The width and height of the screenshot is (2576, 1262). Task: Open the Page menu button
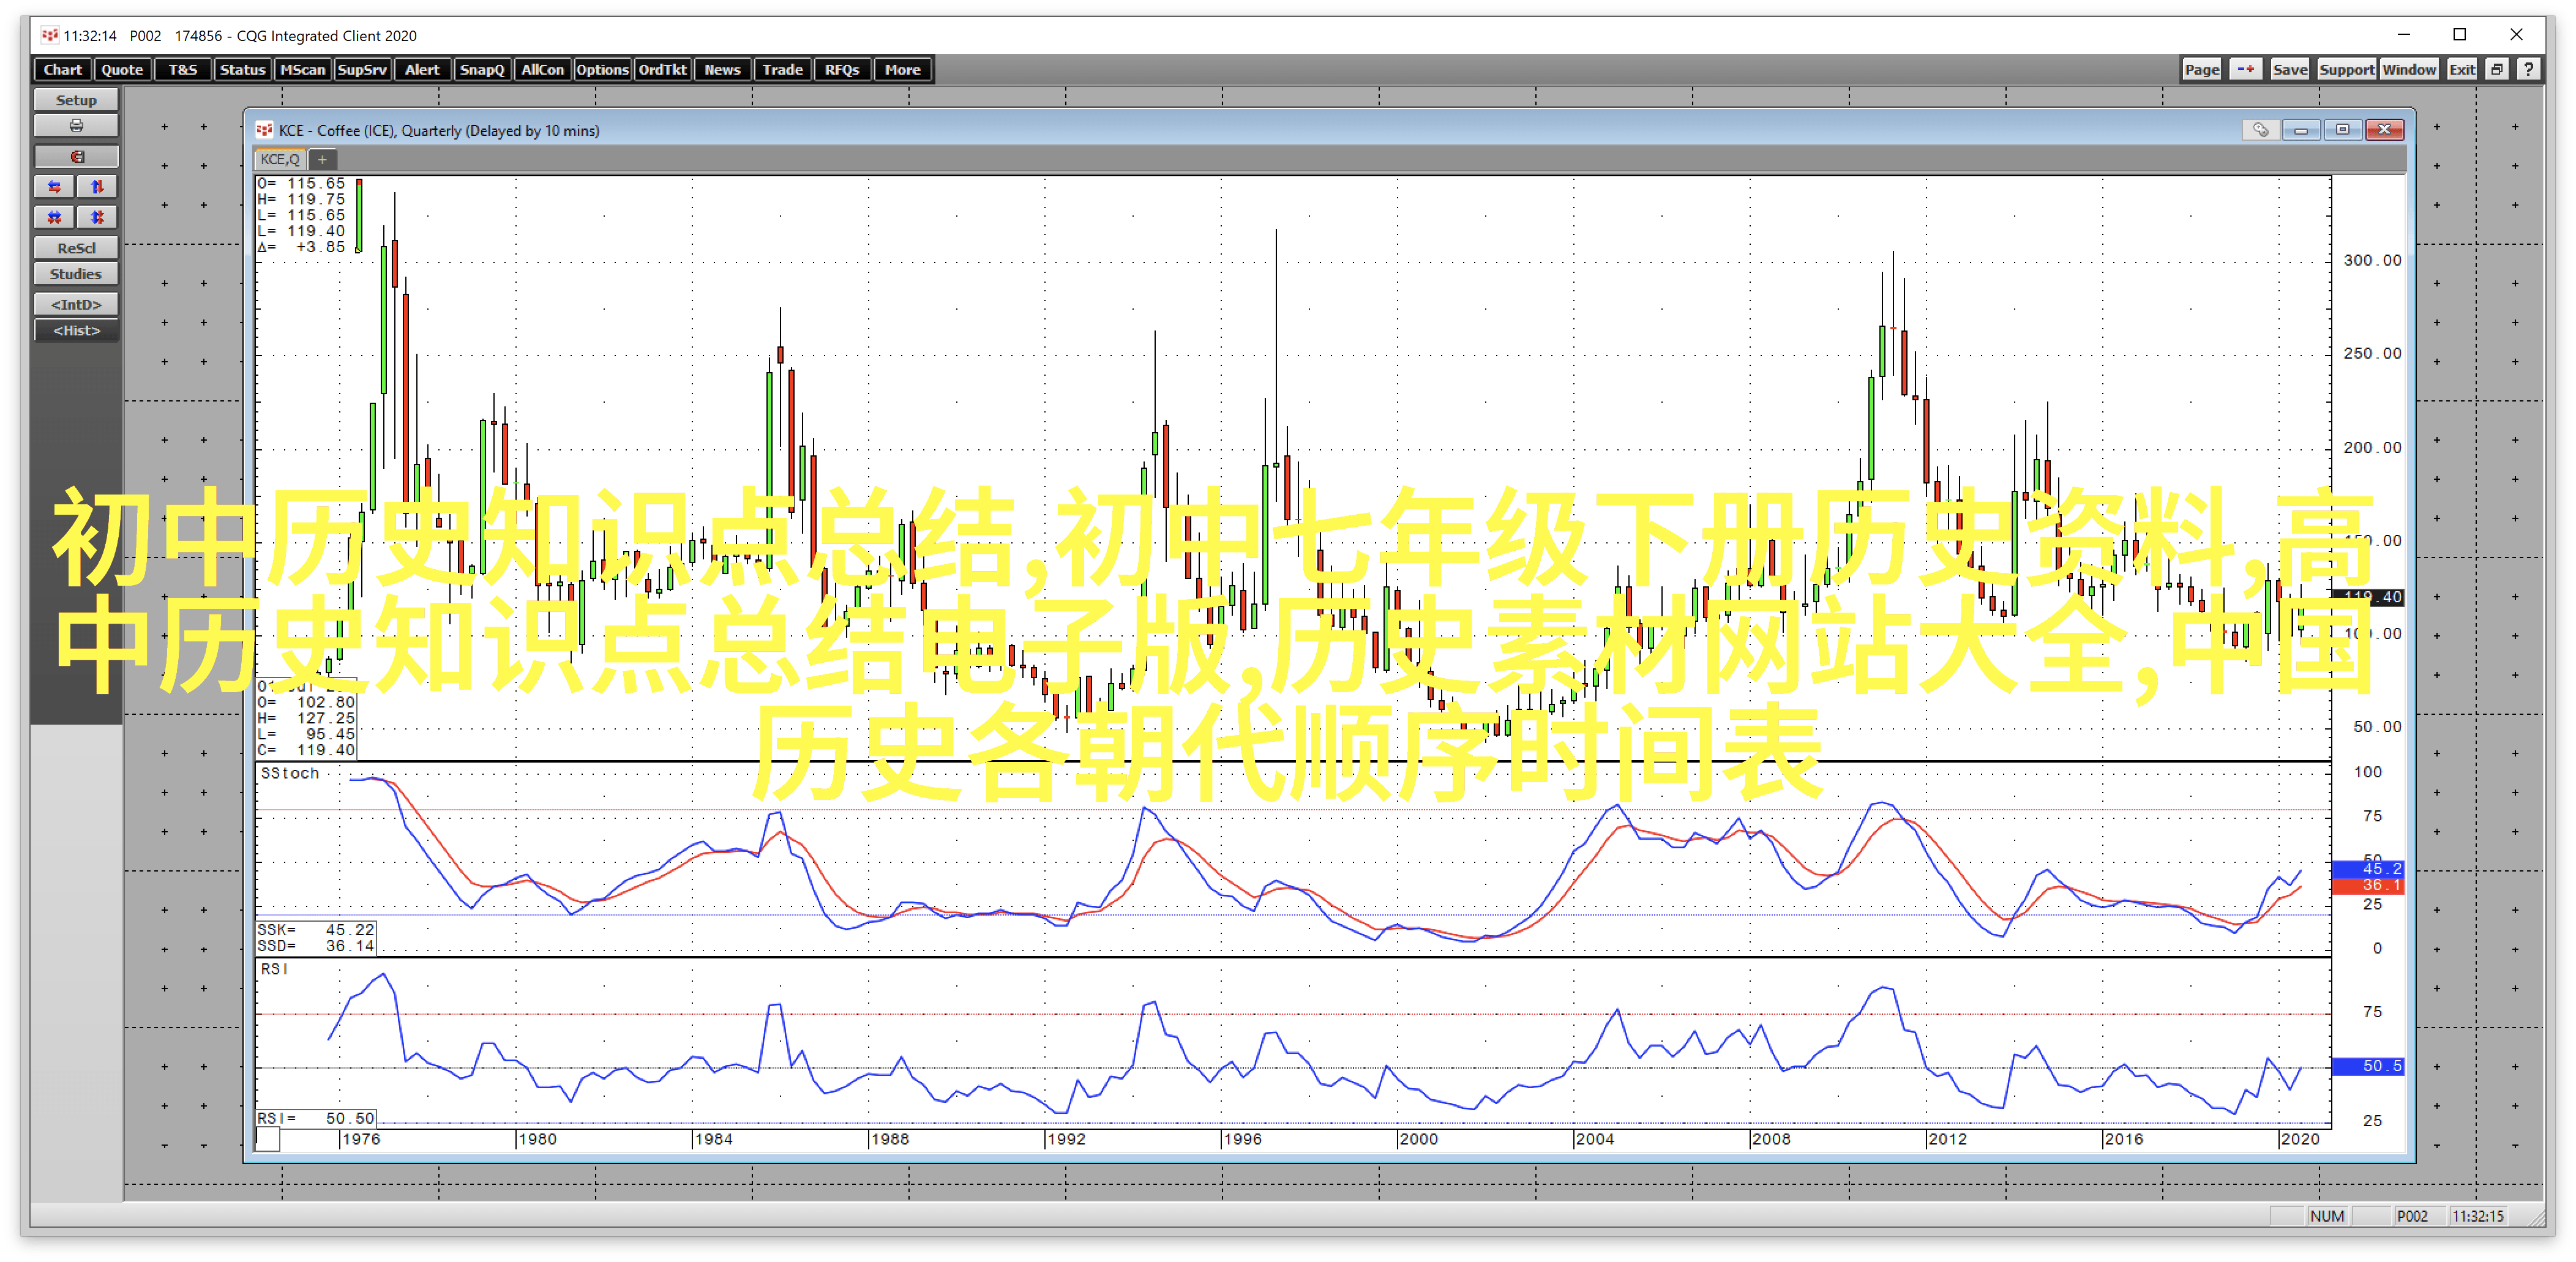tap(2201, 69)
